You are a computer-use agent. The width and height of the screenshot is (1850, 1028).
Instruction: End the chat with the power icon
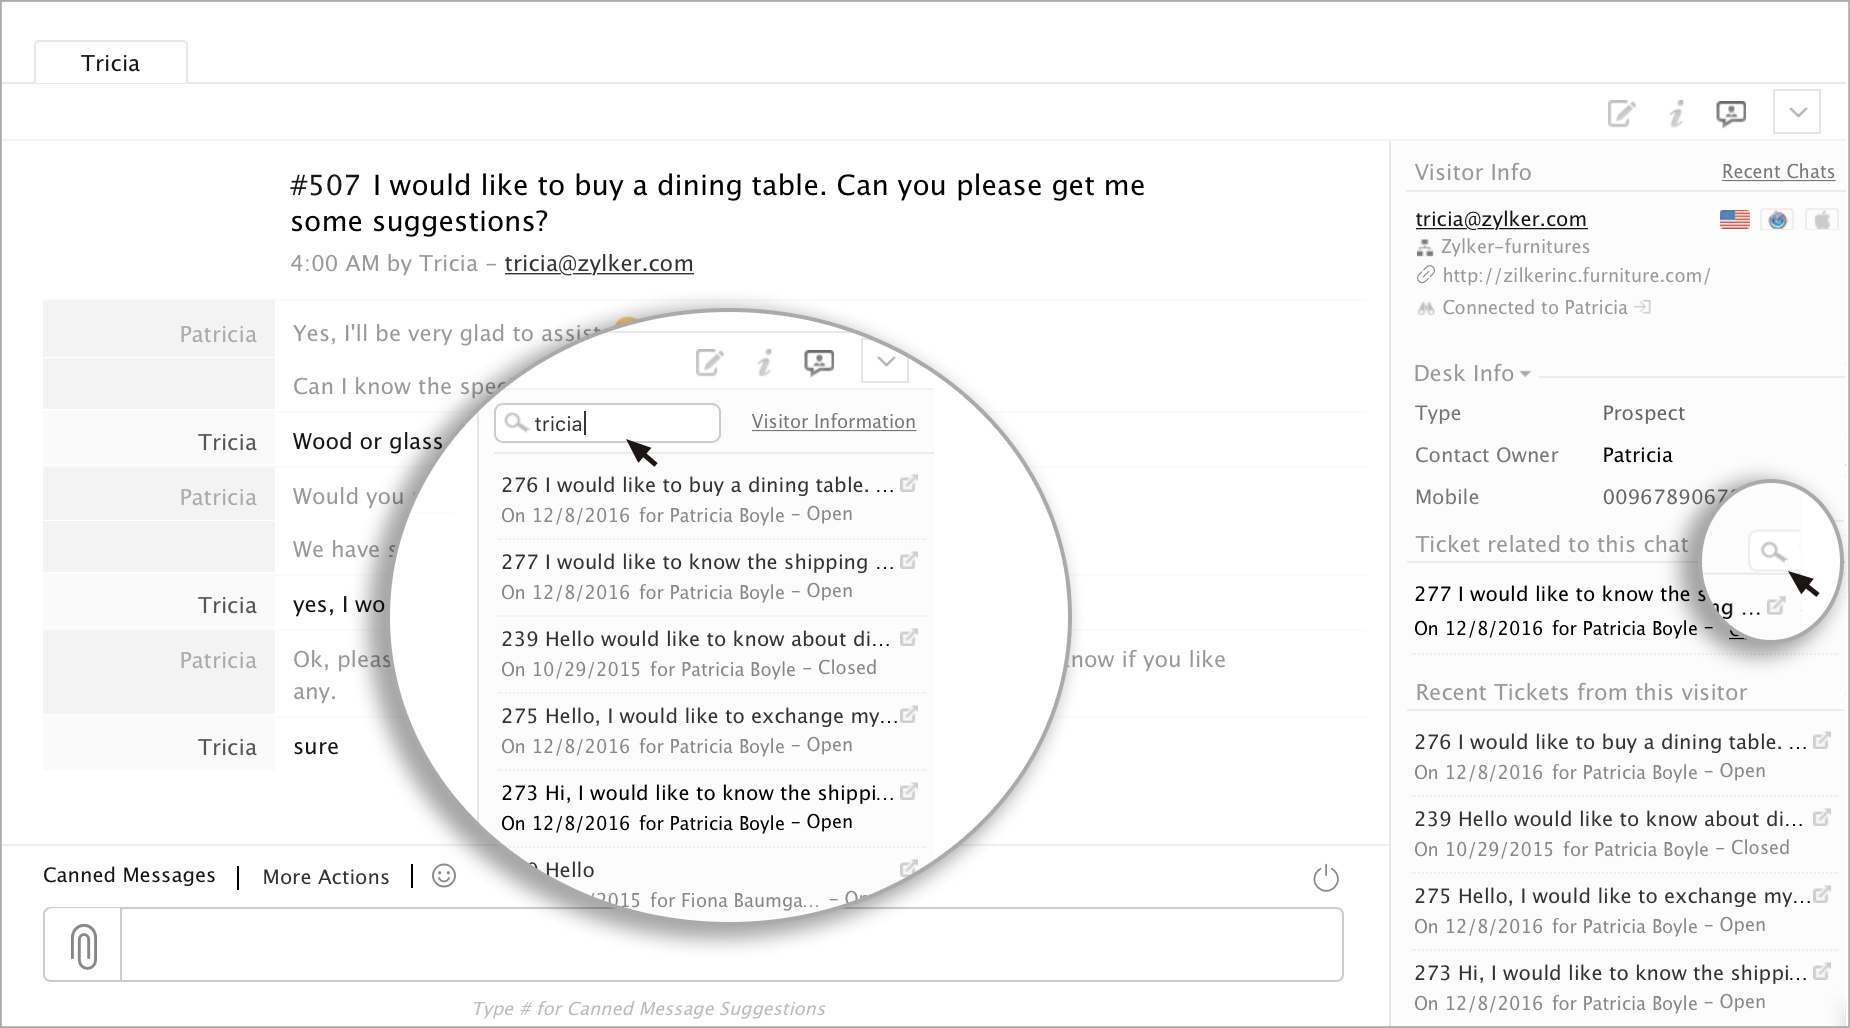point(1325,878)
